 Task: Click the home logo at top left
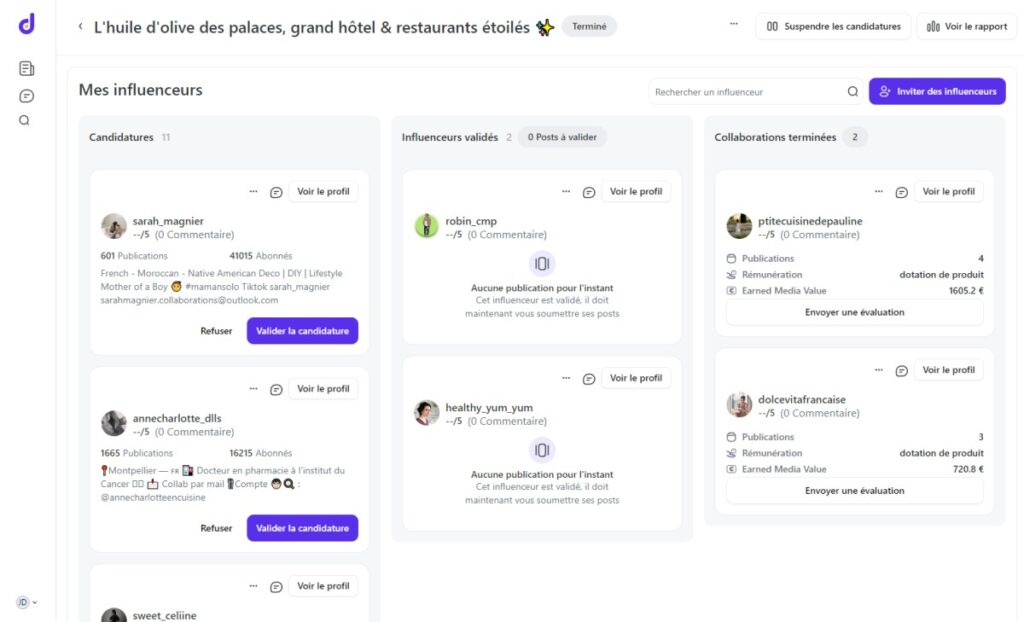pos(26,24)
